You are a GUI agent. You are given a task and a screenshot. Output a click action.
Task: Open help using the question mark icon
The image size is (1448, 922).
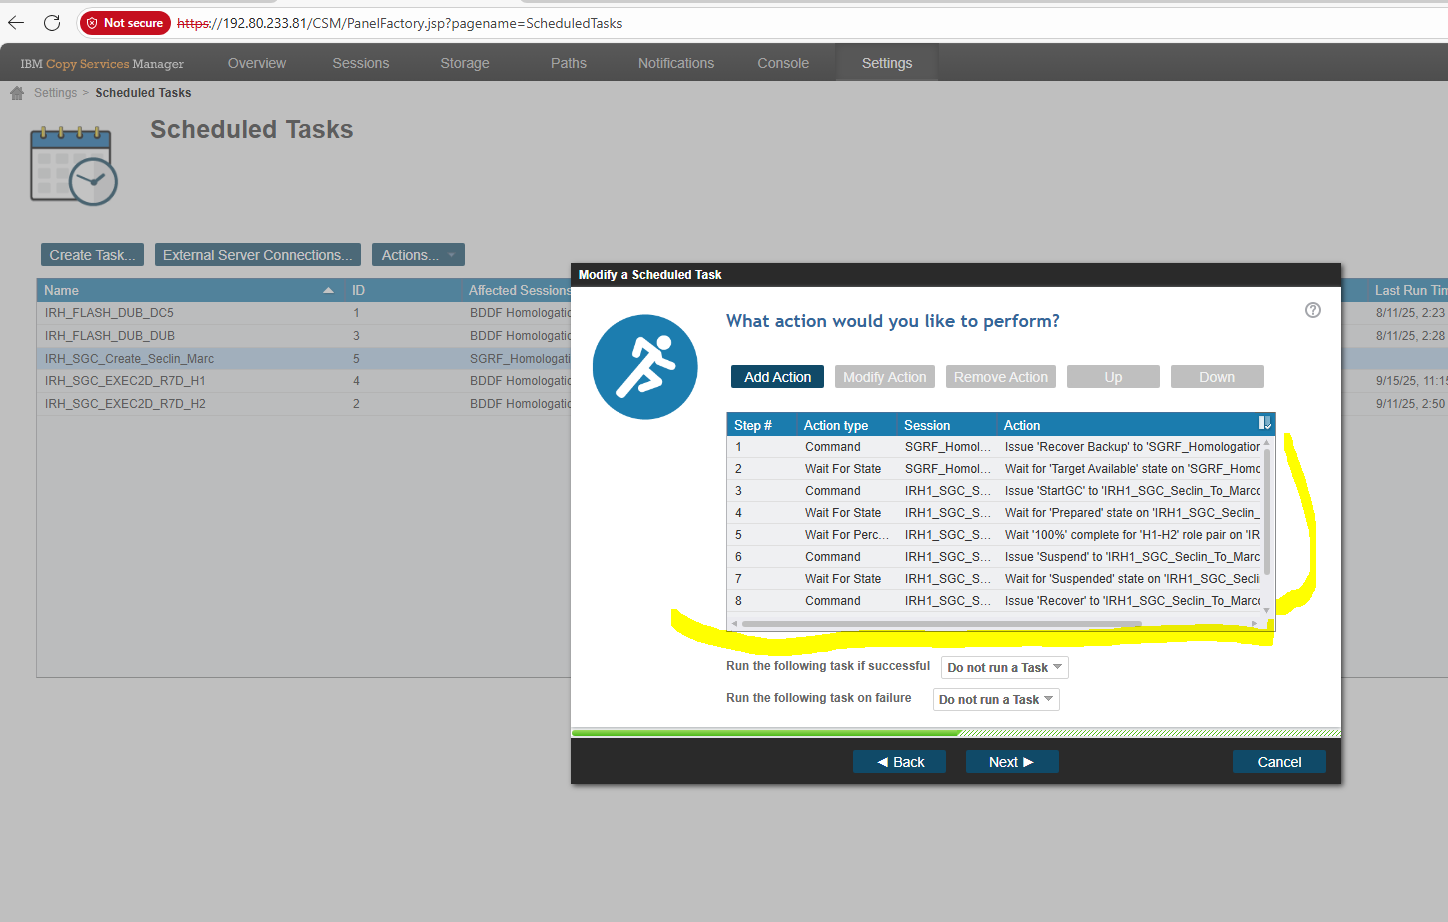click(x=1312, y=310)
